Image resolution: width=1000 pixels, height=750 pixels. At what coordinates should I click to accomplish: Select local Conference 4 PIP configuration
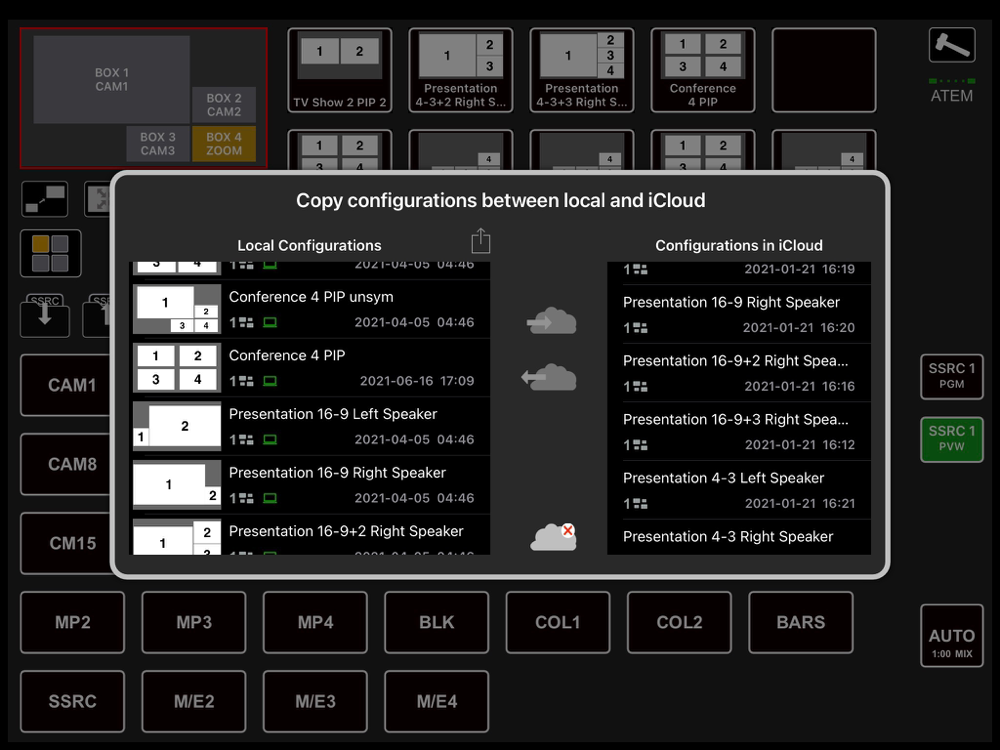pyautogui.click(x=311, y=368)
